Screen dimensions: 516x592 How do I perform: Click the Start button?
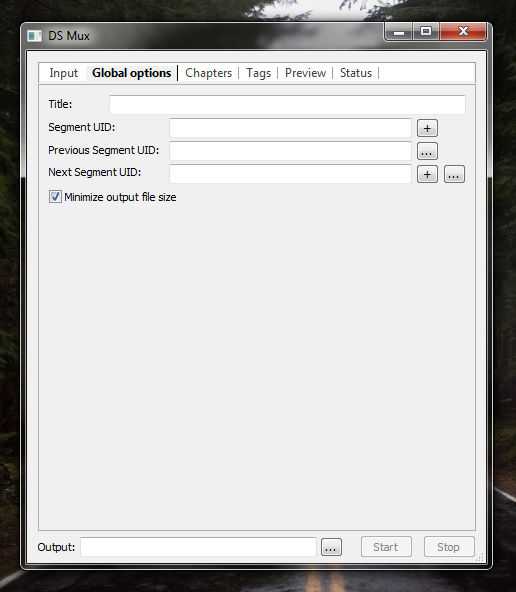(x=386, y=547)
